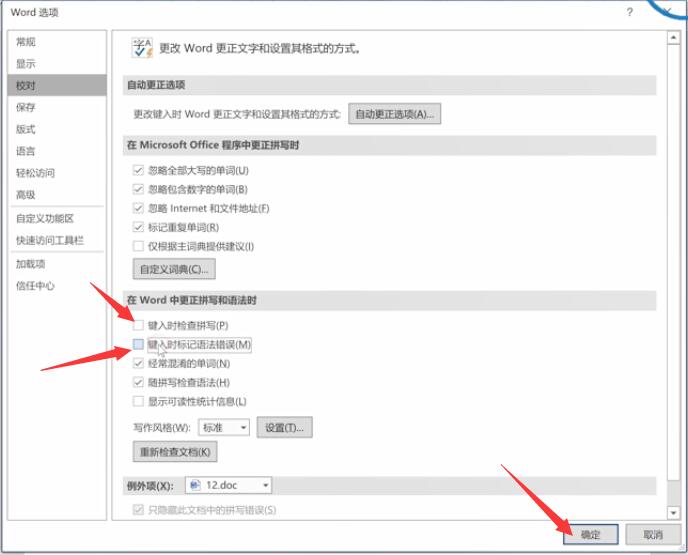
Task: Uncheck 随拼写检查语法(H)
Action: [138, 382]
